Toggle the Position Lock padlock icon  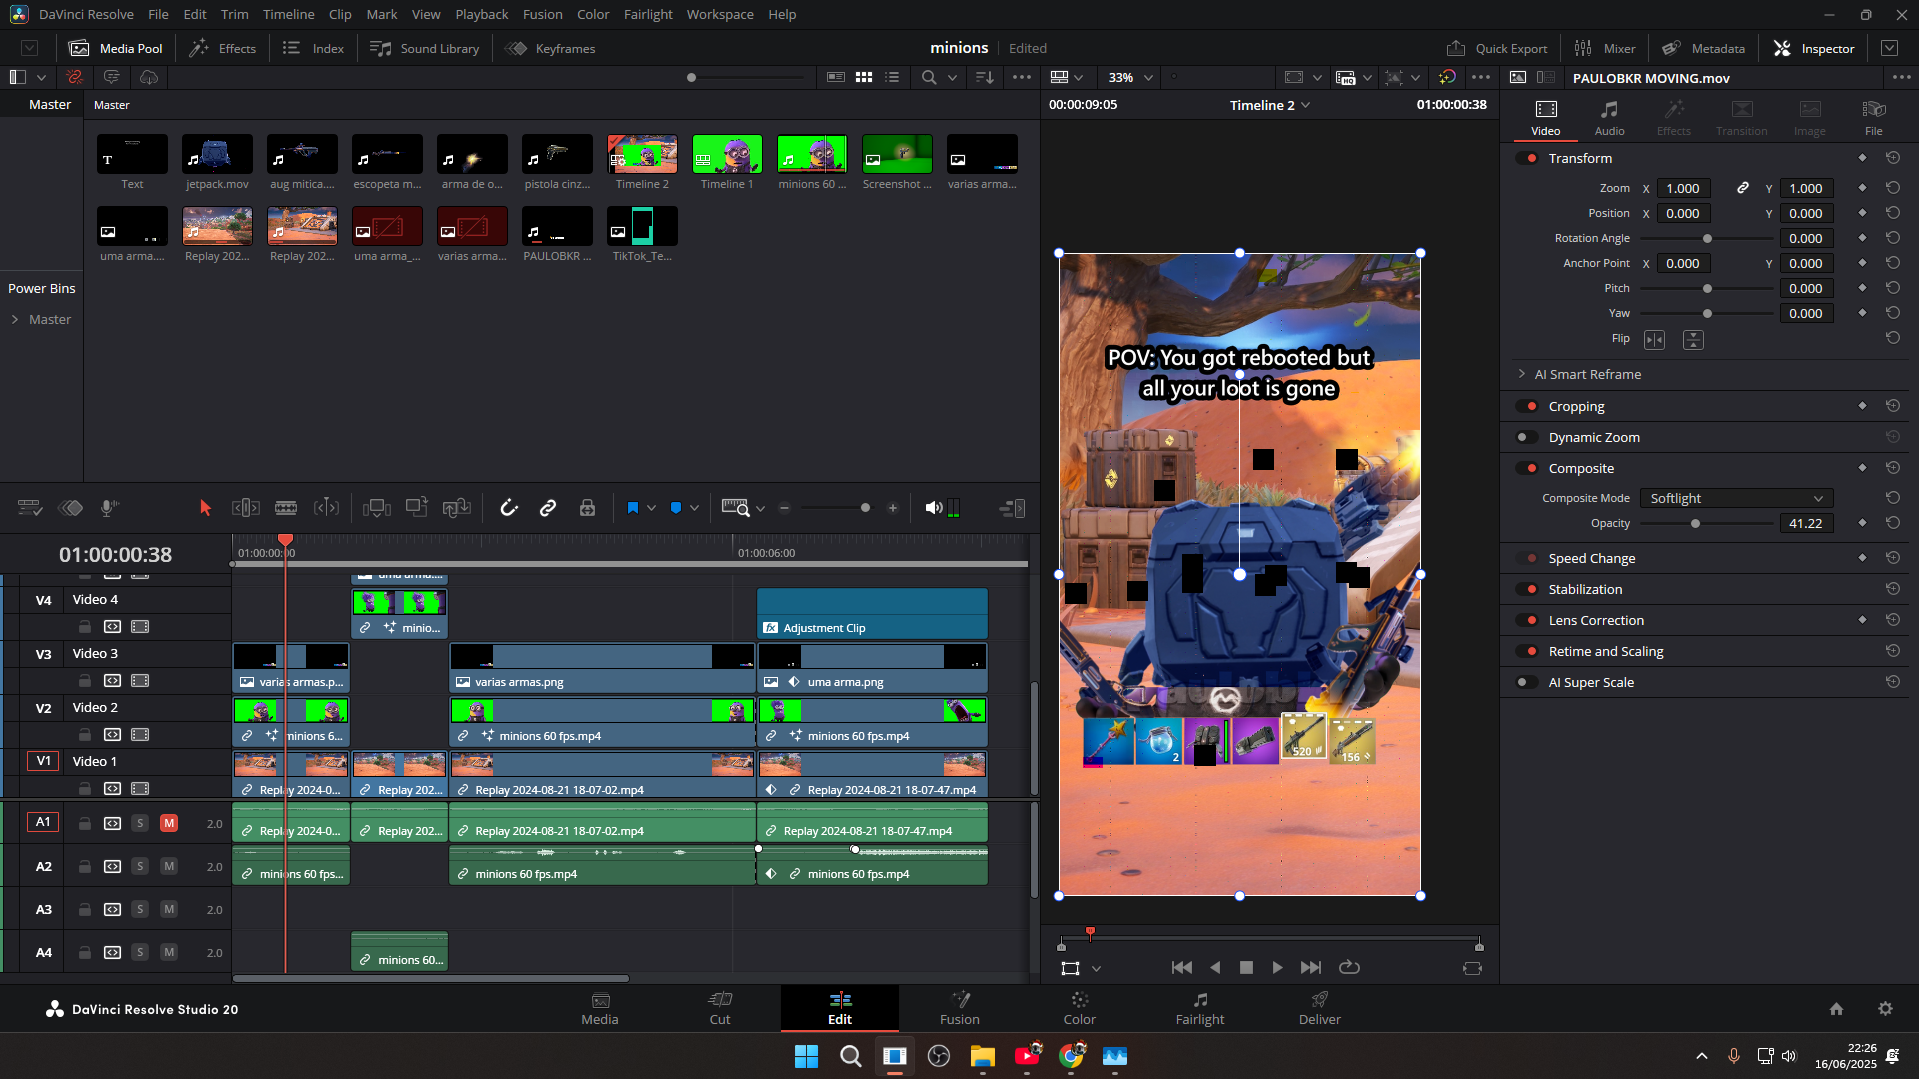587,508
